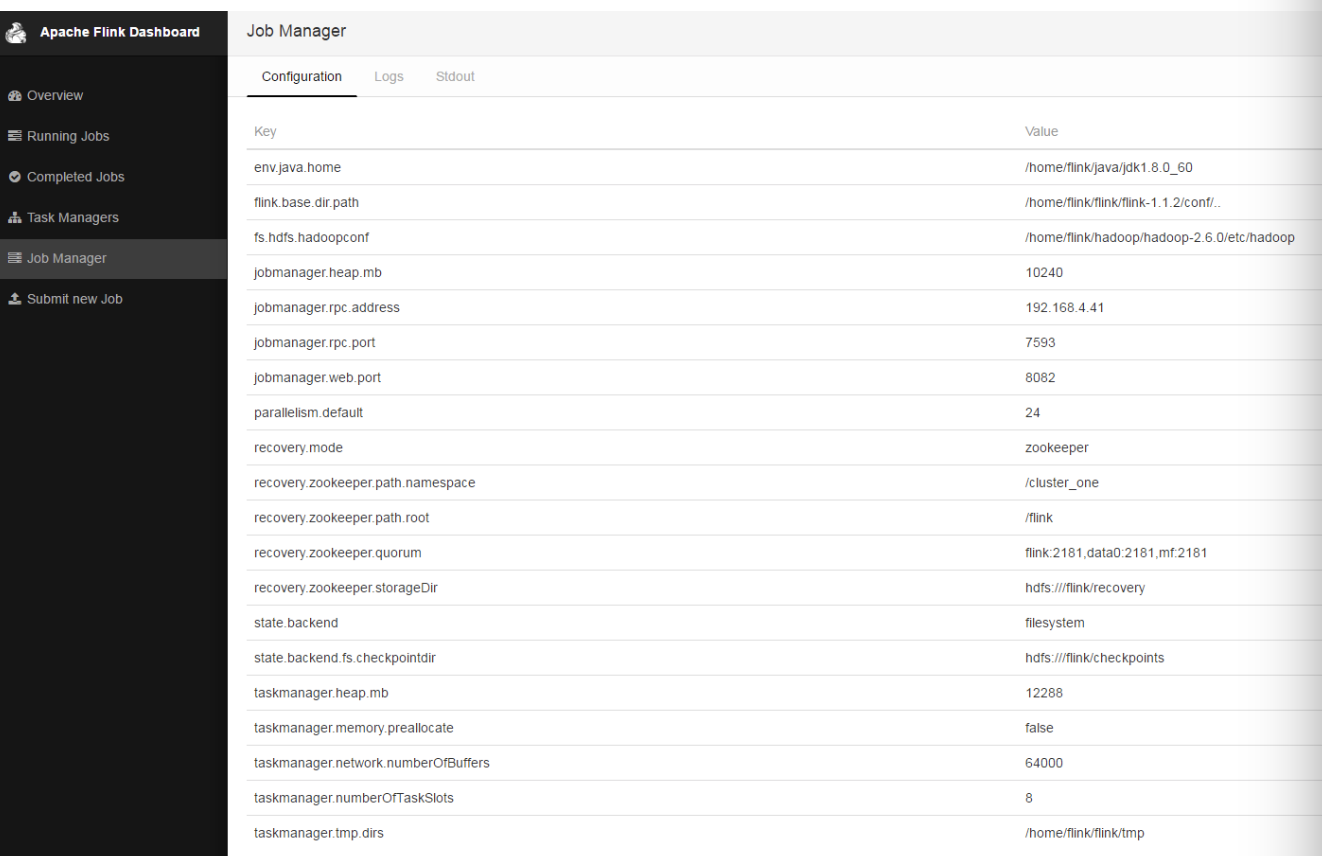Click the filesystem value
Viewport: 1322px width, 856px height.
click(x=1055, y=623)
